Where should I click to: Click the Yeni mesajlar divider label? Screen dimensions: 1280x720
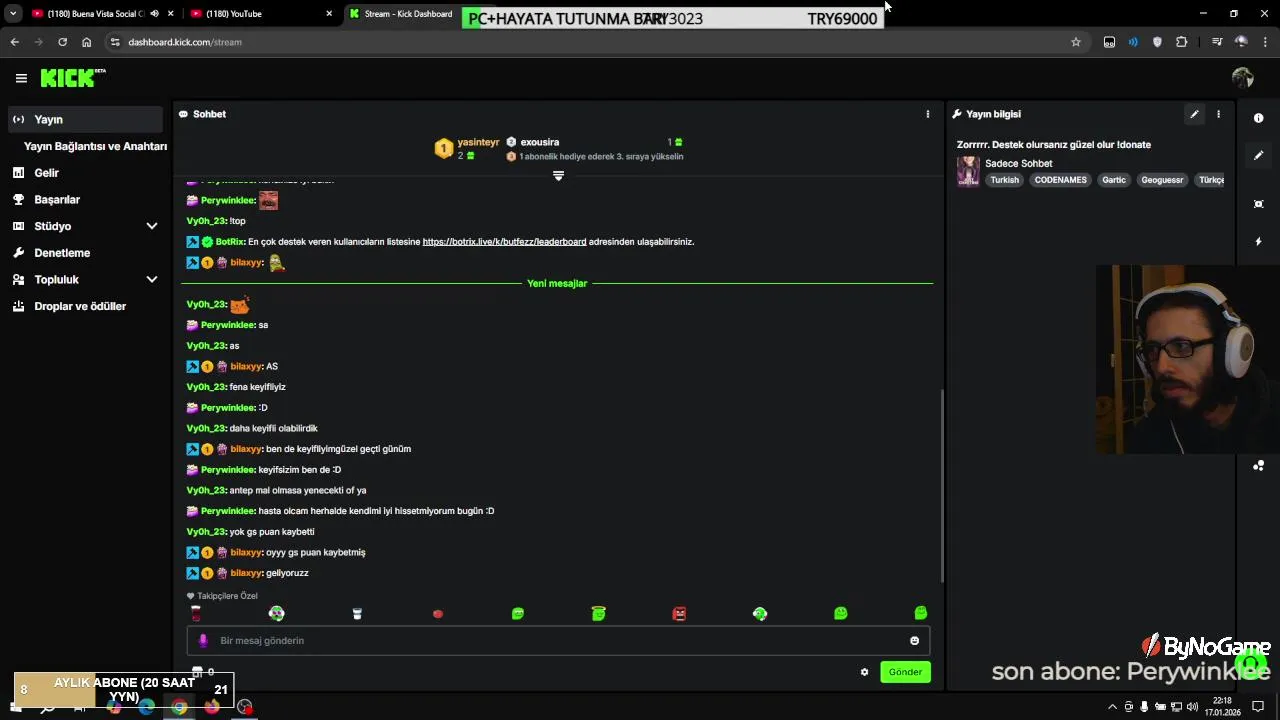click(x=557, y=284)
